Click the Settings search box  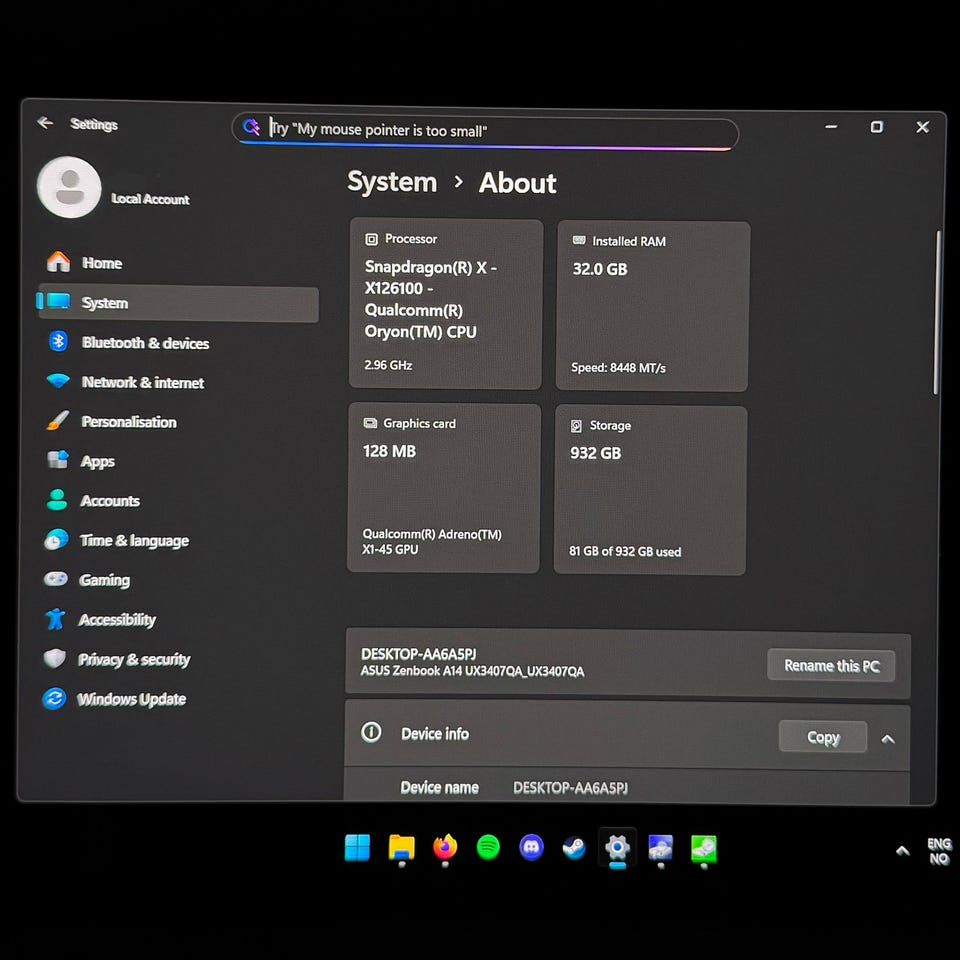click(485, 131)
